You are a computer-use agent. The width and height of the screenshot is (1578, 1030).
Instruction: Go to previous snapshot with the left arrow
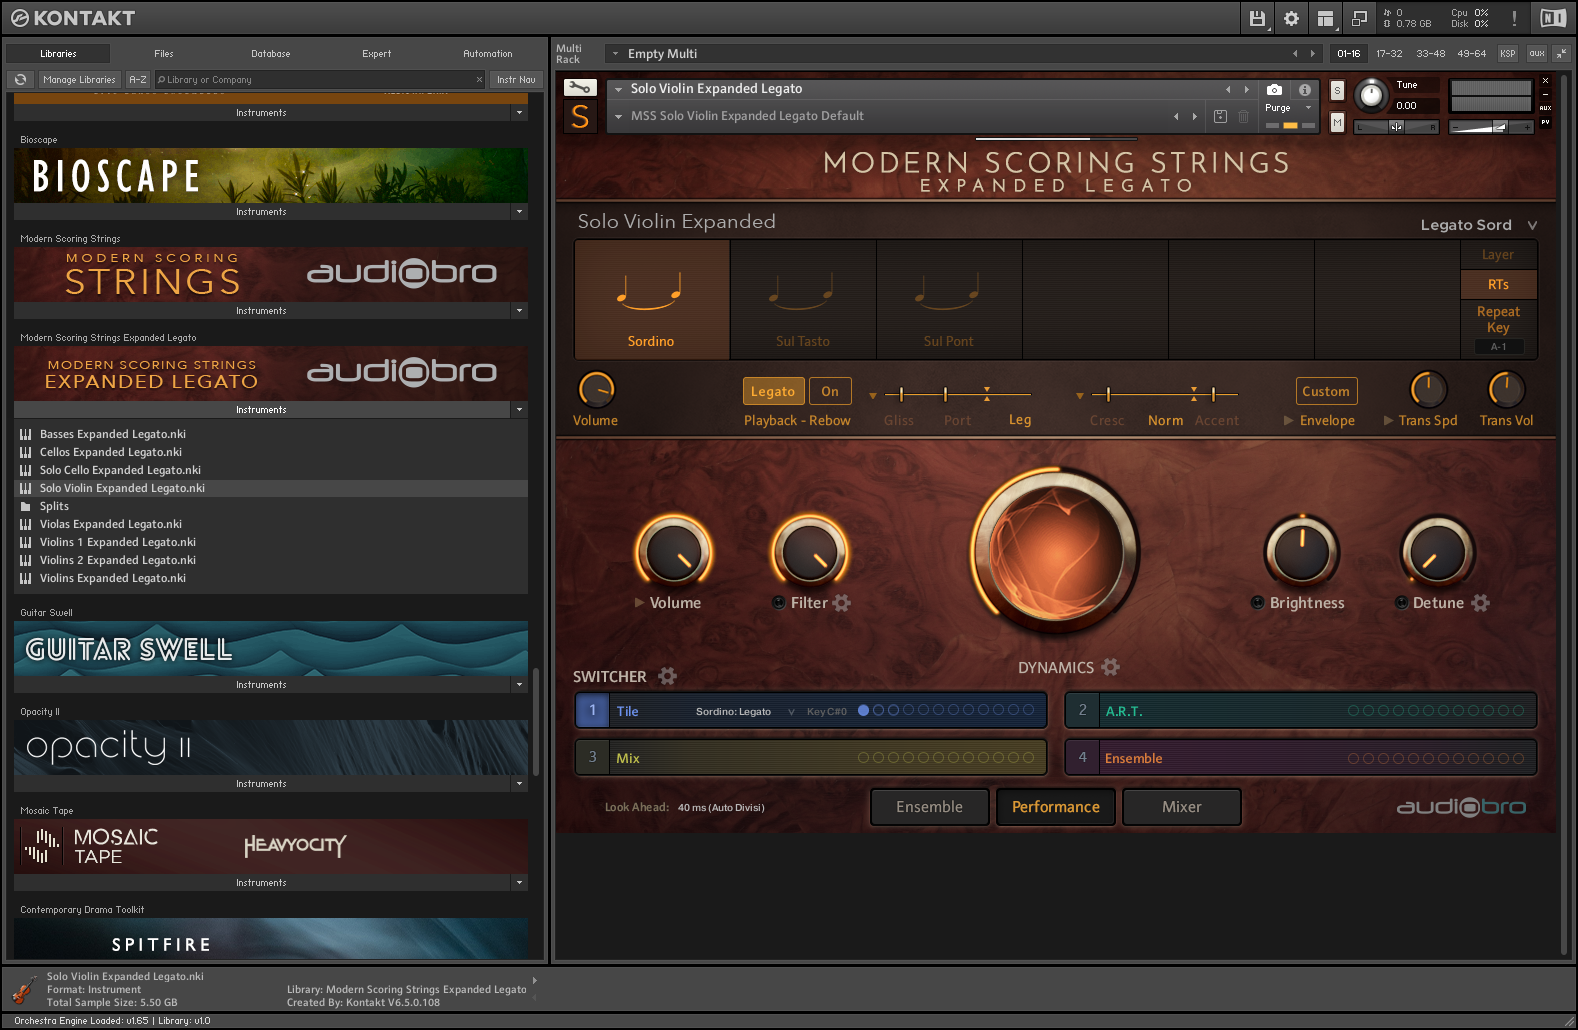click(1176, 116)
